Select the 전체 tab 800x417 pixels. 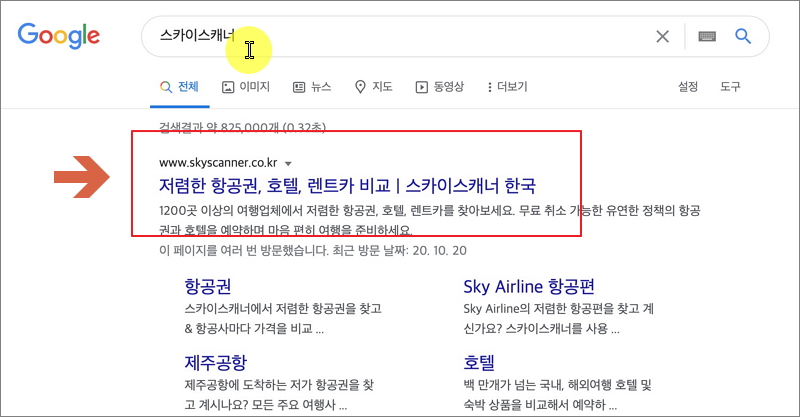pyautogui.click(x=180, y=87)
